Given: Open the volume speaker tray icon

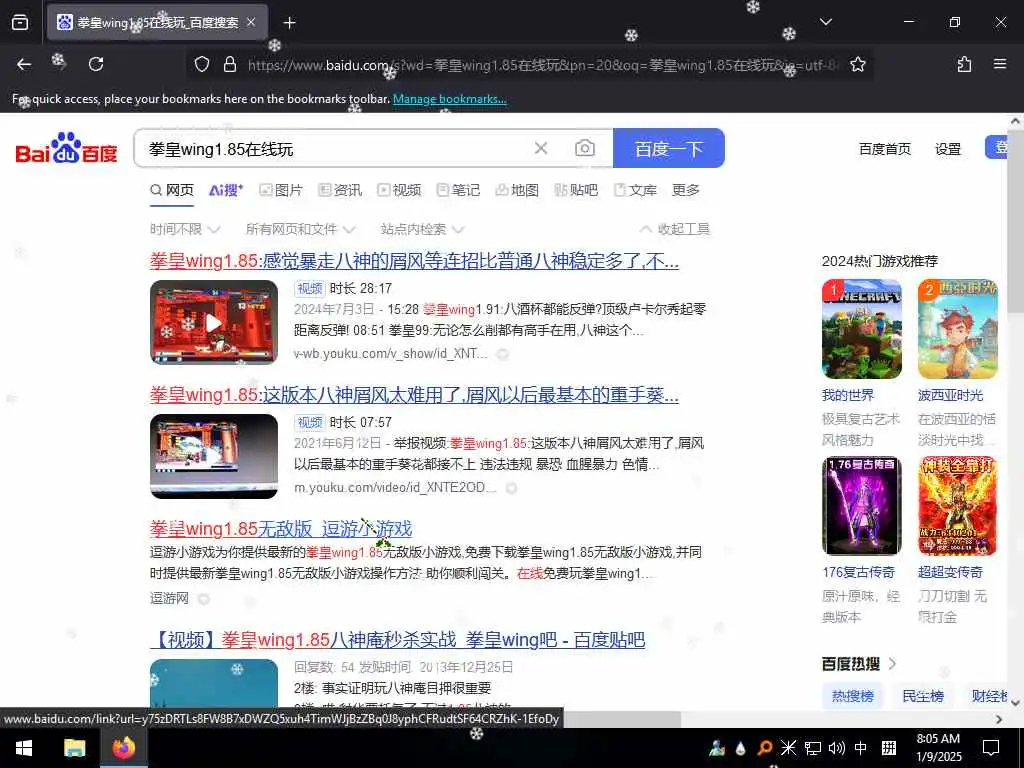Looking at the screenshot, I should coord(837,748).
